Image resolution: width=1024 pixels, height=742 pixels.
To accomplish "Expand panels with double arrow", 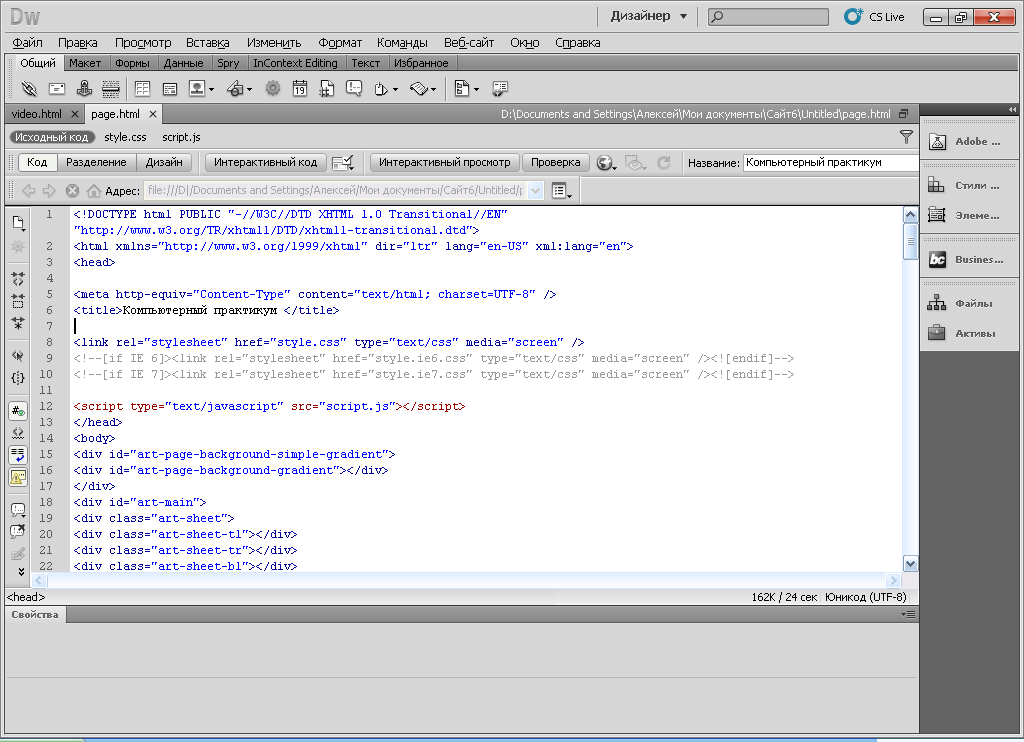I will pyautogui.click(x=1012, y=109).
